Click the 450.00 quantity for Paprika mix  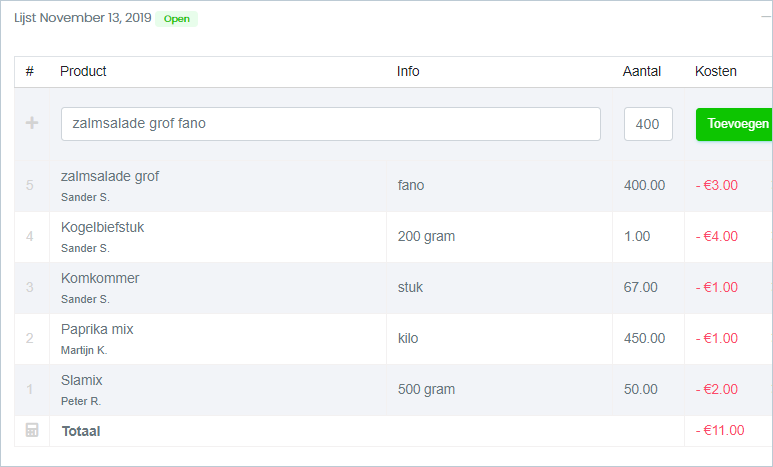pos(644,339)
